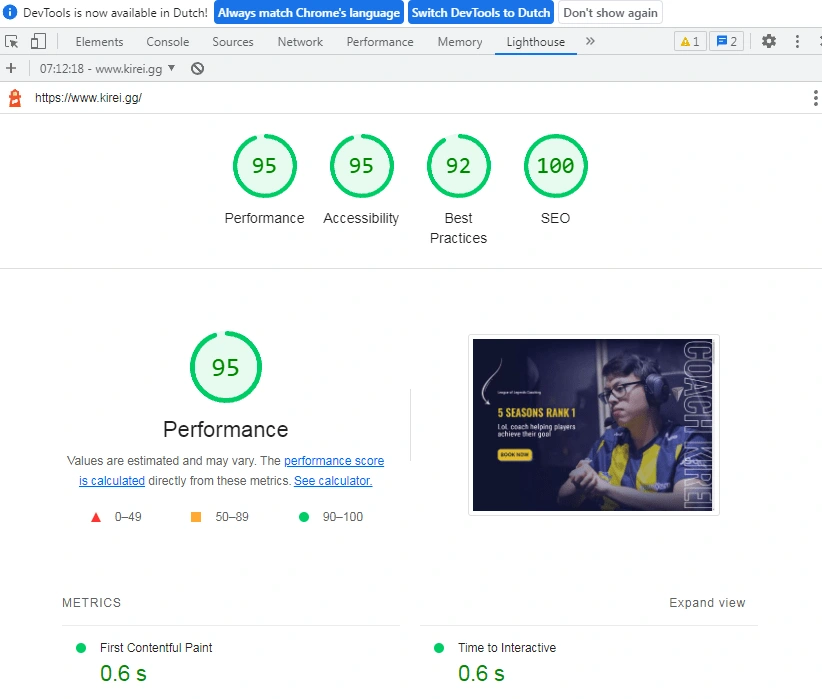Click Switch DevTools to Dutch button
The image size is (822, 699).
pos(481,13)
